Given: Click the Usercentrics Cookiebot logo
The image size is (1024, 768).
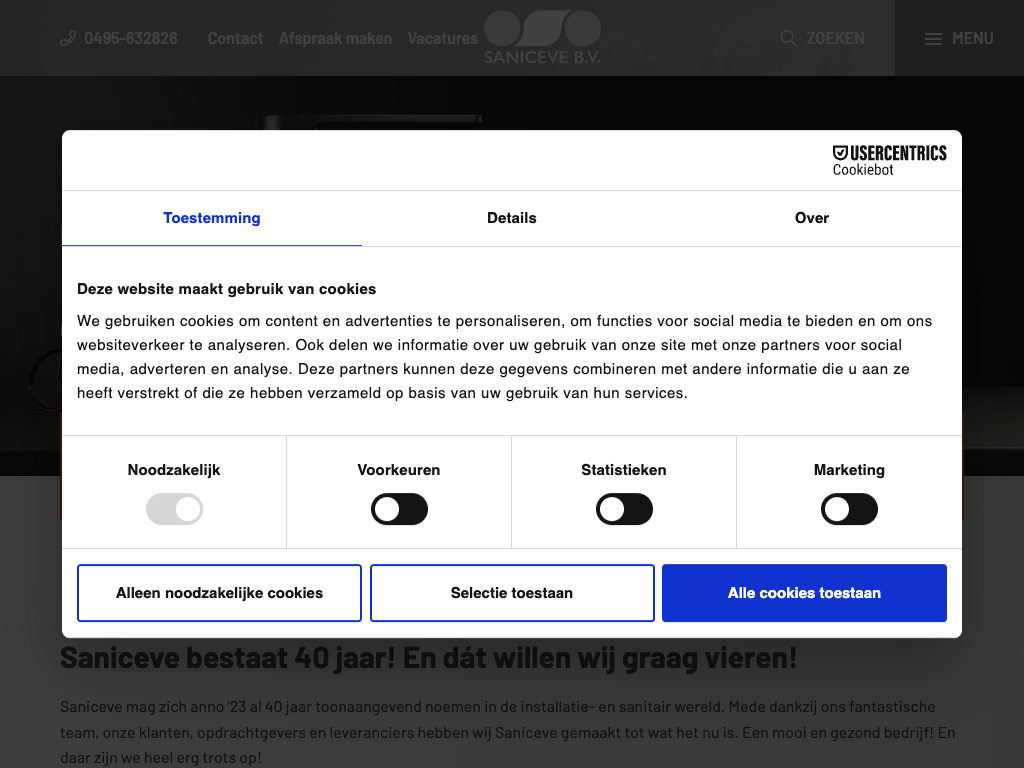Looking at the screenshot, I should click(x=889, y=160).
